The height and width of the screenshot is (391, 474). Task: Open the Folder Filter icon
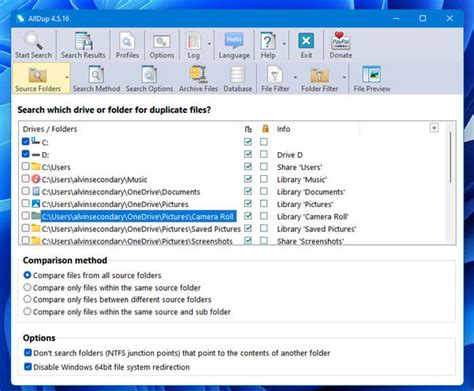click(x=320, y=75)
